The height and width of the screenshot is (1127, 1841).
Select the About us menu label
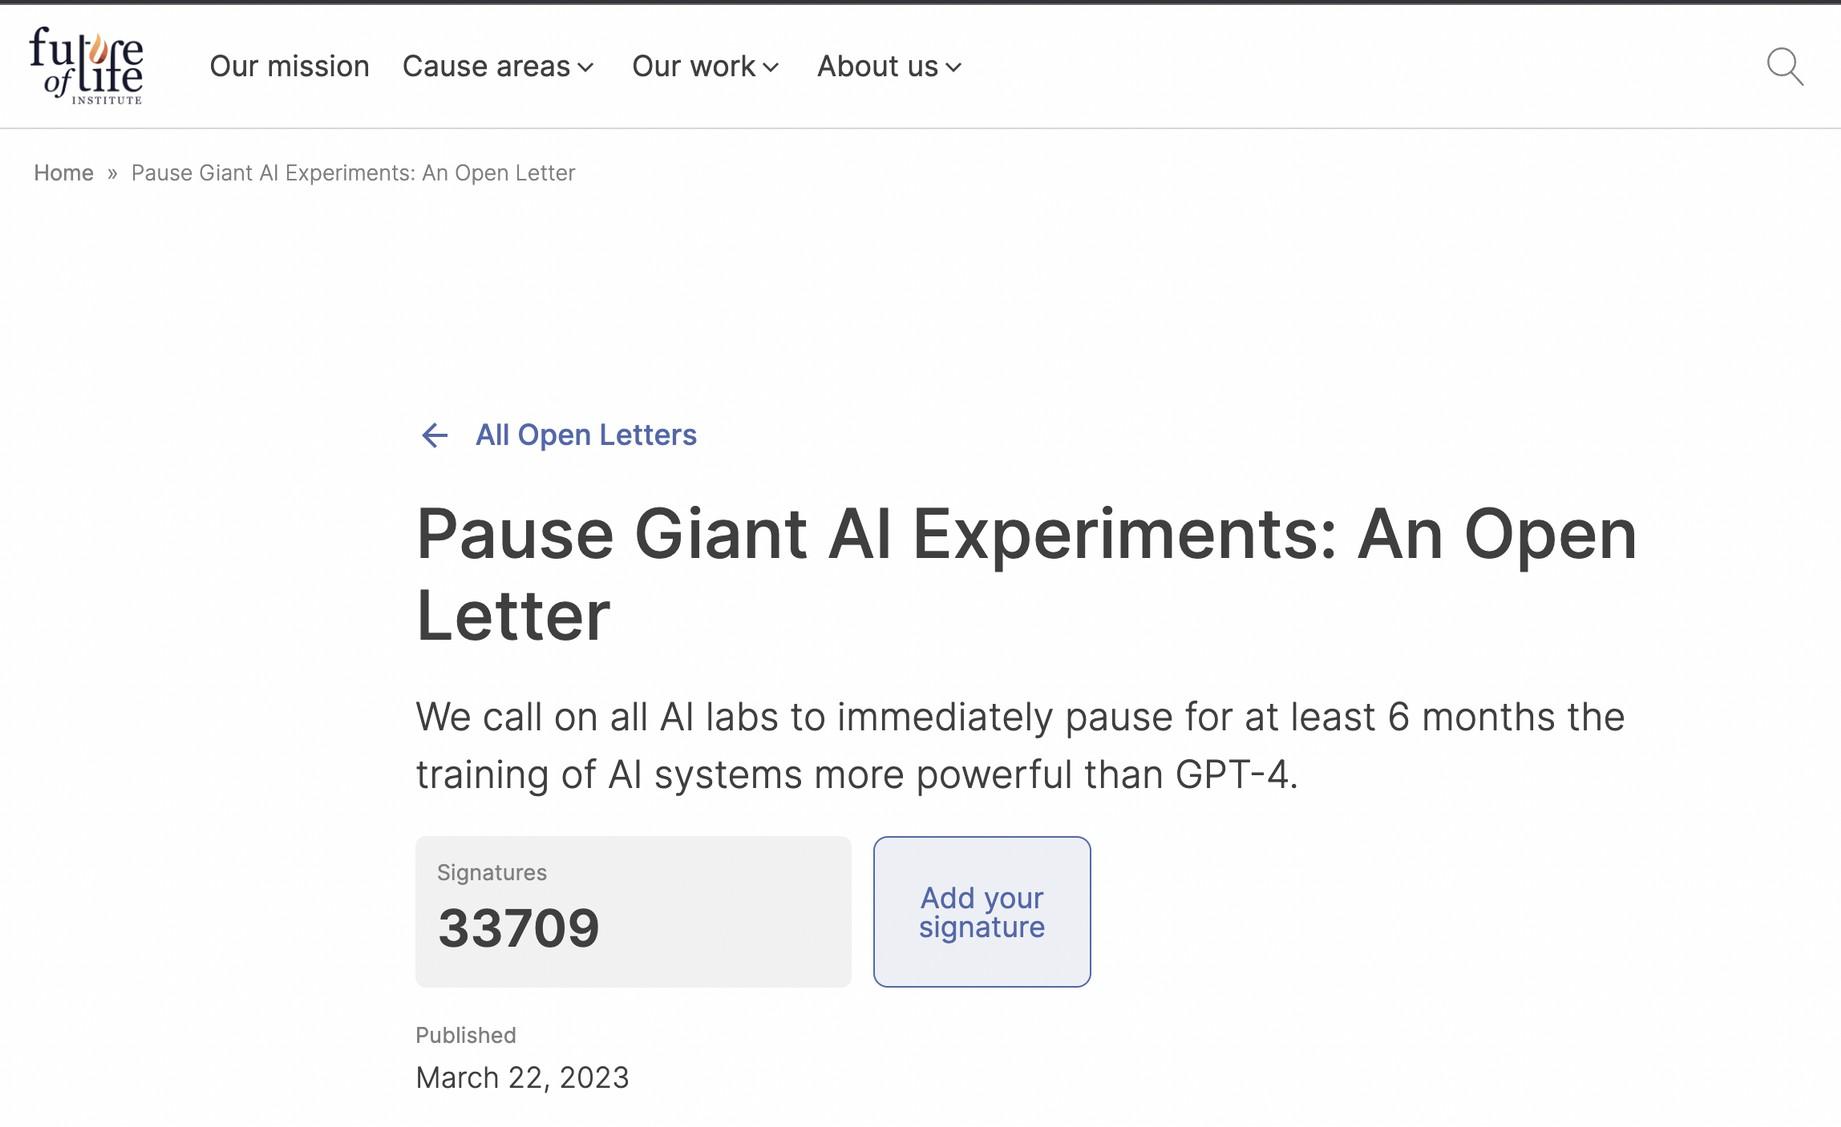click(877, 66)
